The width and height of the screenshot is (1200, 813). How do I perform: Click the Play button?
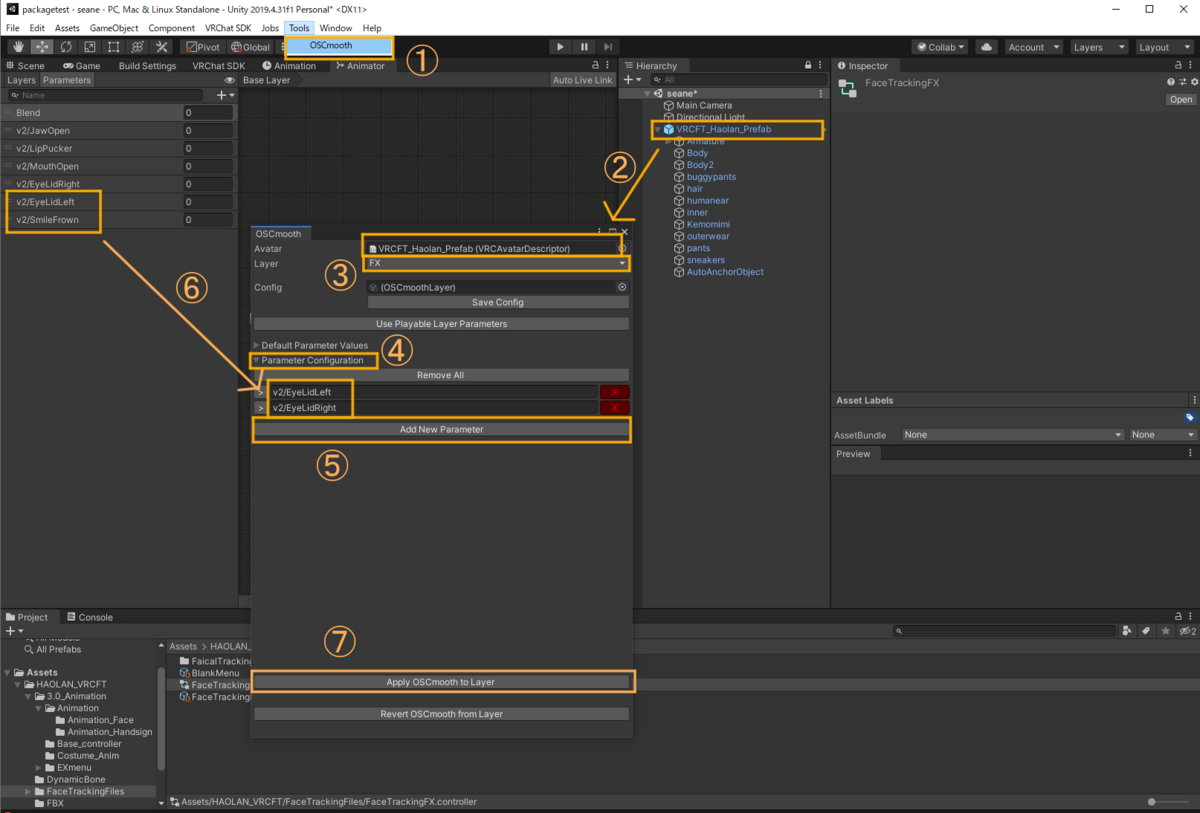tap(560, 47)
